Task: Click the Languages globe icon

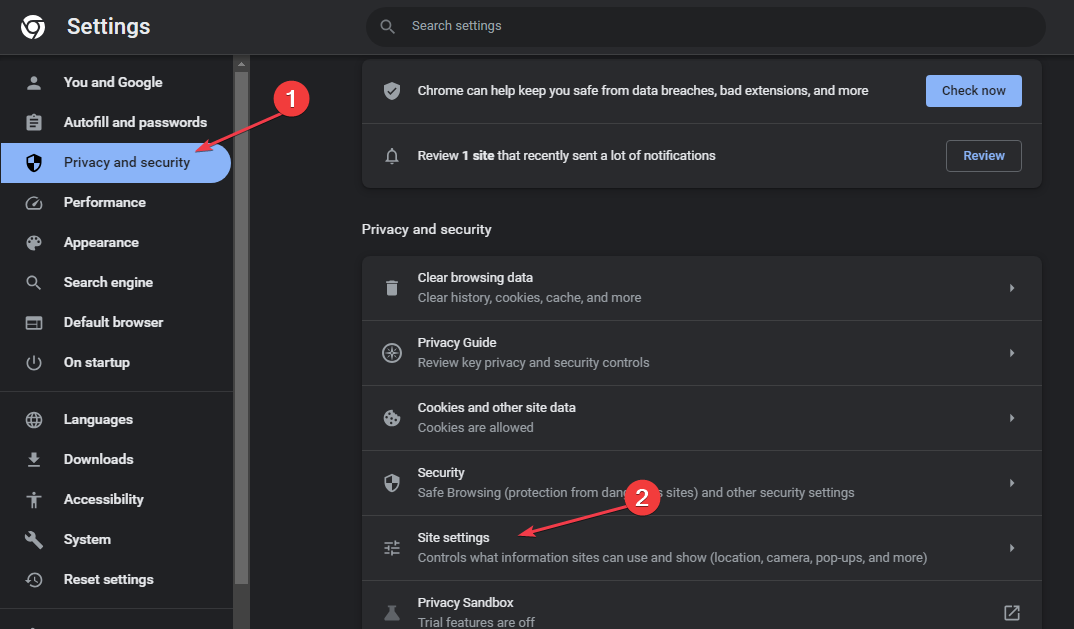Action: coord(34,420)
